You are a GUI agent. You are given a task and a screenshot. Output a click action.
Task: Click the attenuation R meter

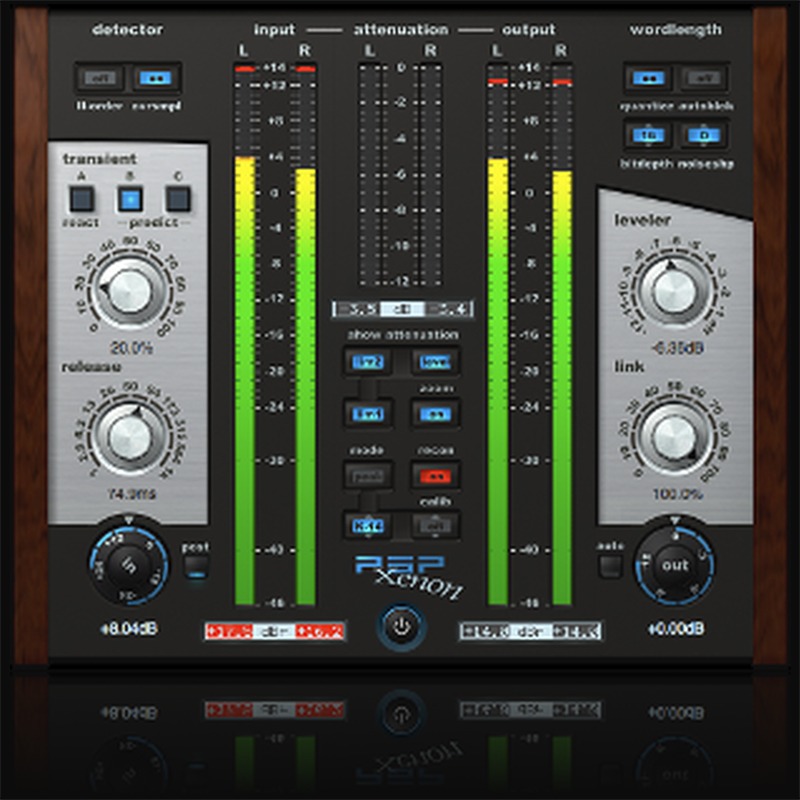coord(431,174)
